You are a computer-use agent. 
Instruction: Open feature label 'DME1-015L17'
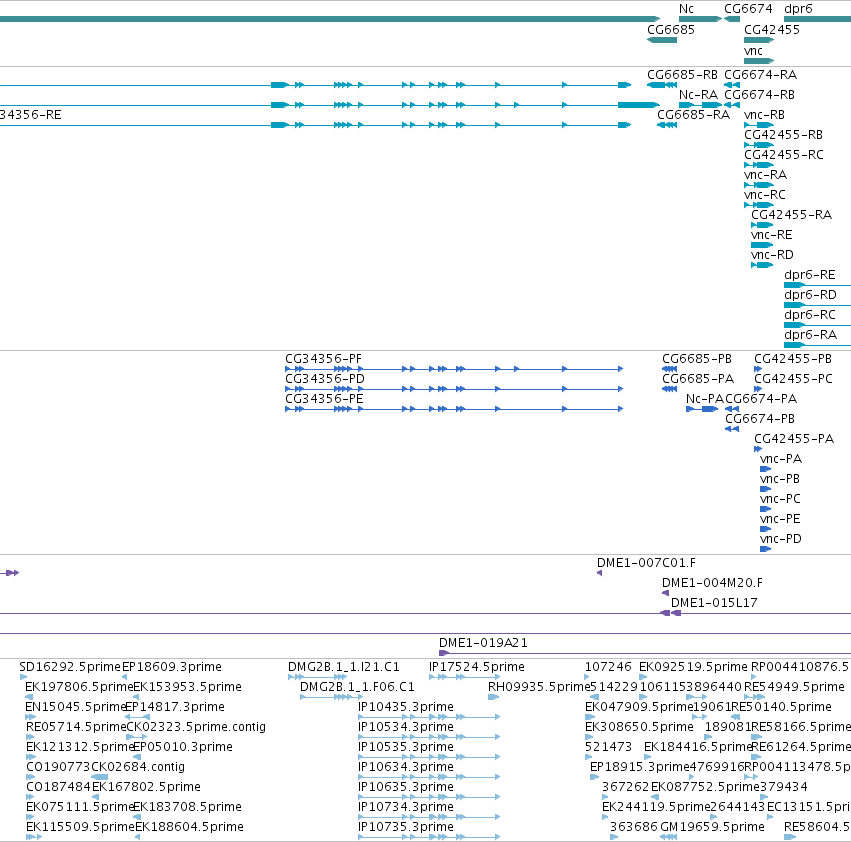click(x=714, y=603)
